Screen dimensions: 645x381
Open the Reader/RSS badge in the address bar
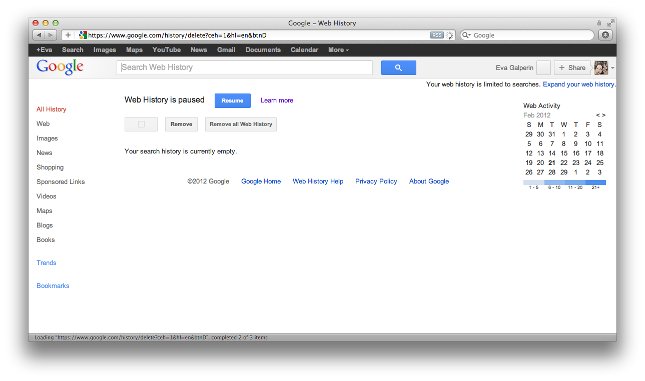click(x=437, y=35)
